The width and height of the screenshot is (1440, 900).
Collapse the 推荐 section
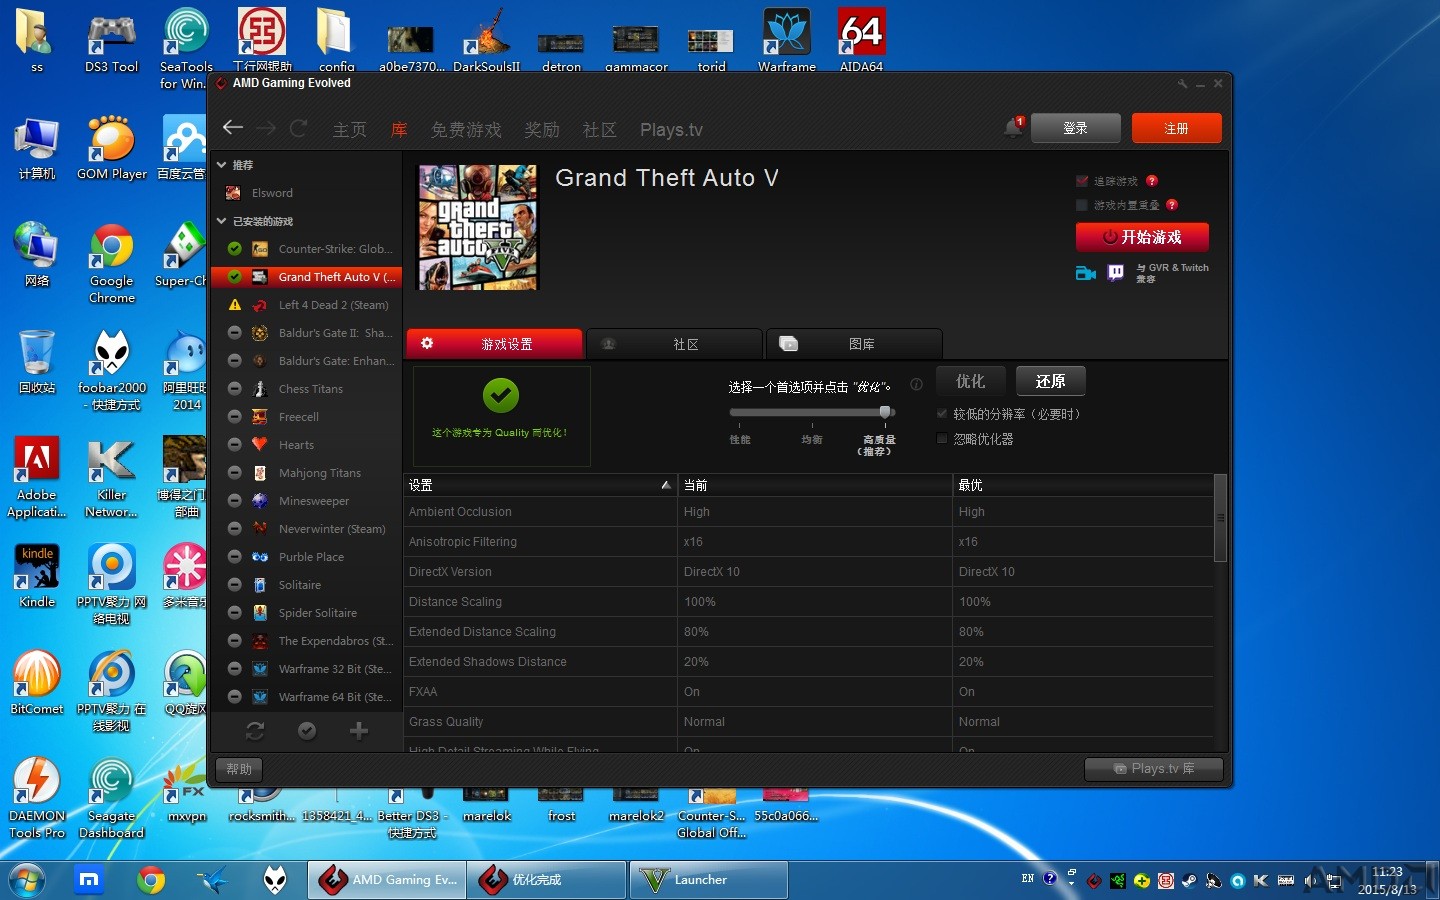pyautogui.click(x=222, y=165)
